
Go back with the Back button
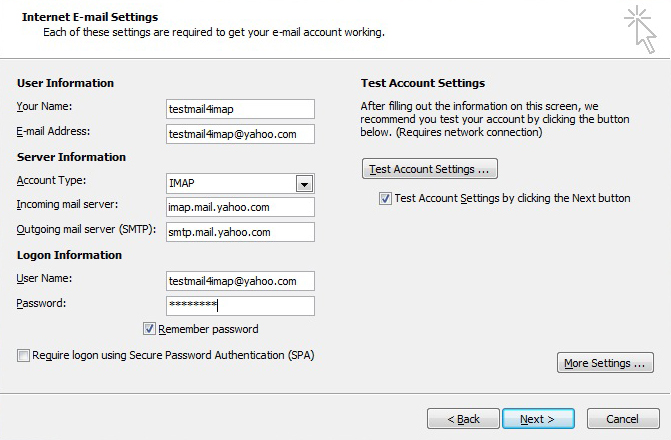coord(463,419)
